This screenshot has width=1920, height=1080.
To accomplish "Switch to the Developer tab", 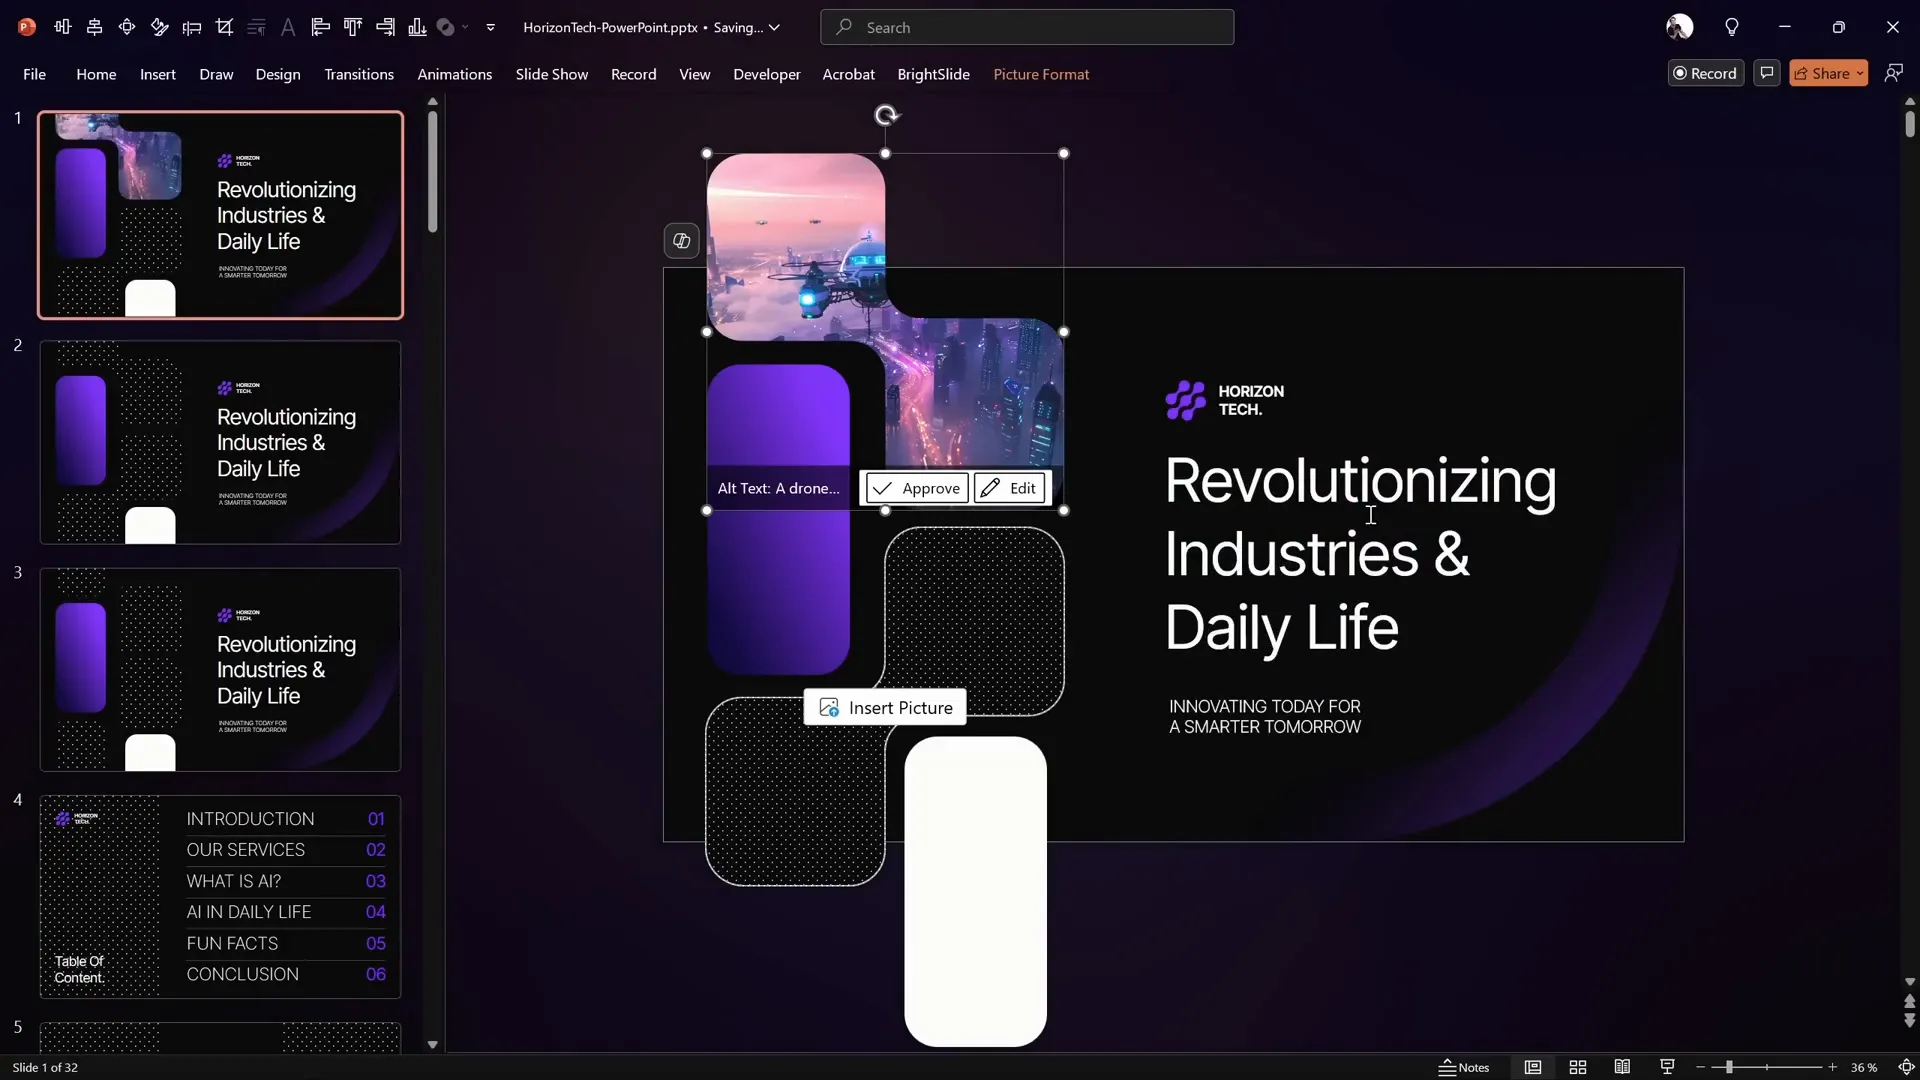I will 767,74.
